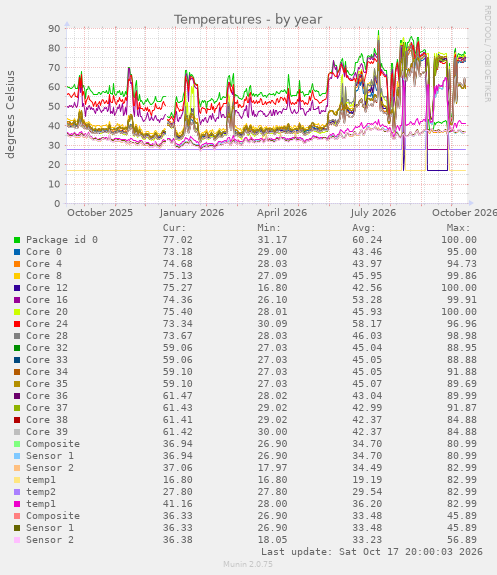Click the 'Core 12' legend label

click(x=47, y=288)
